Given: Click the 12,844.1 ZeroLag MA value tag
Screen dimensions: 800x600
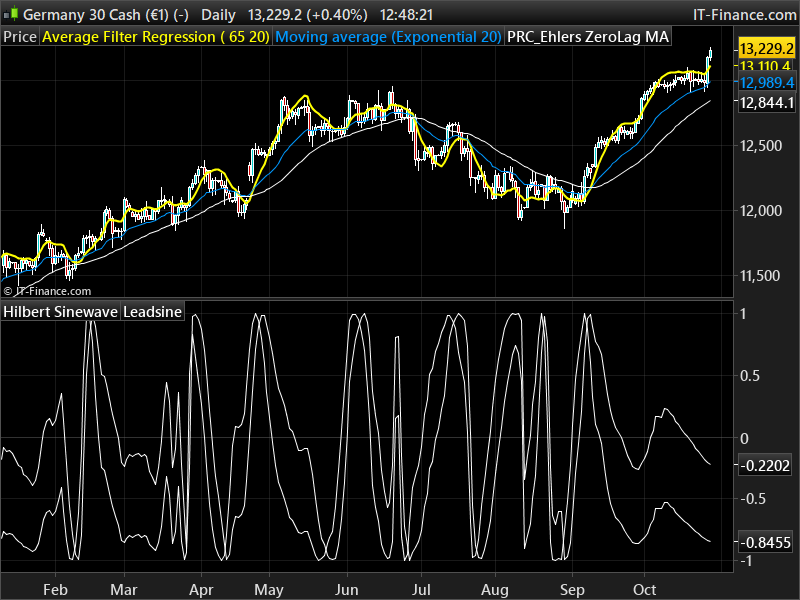Looking at the screenshot, I should (x=766, y=103).
